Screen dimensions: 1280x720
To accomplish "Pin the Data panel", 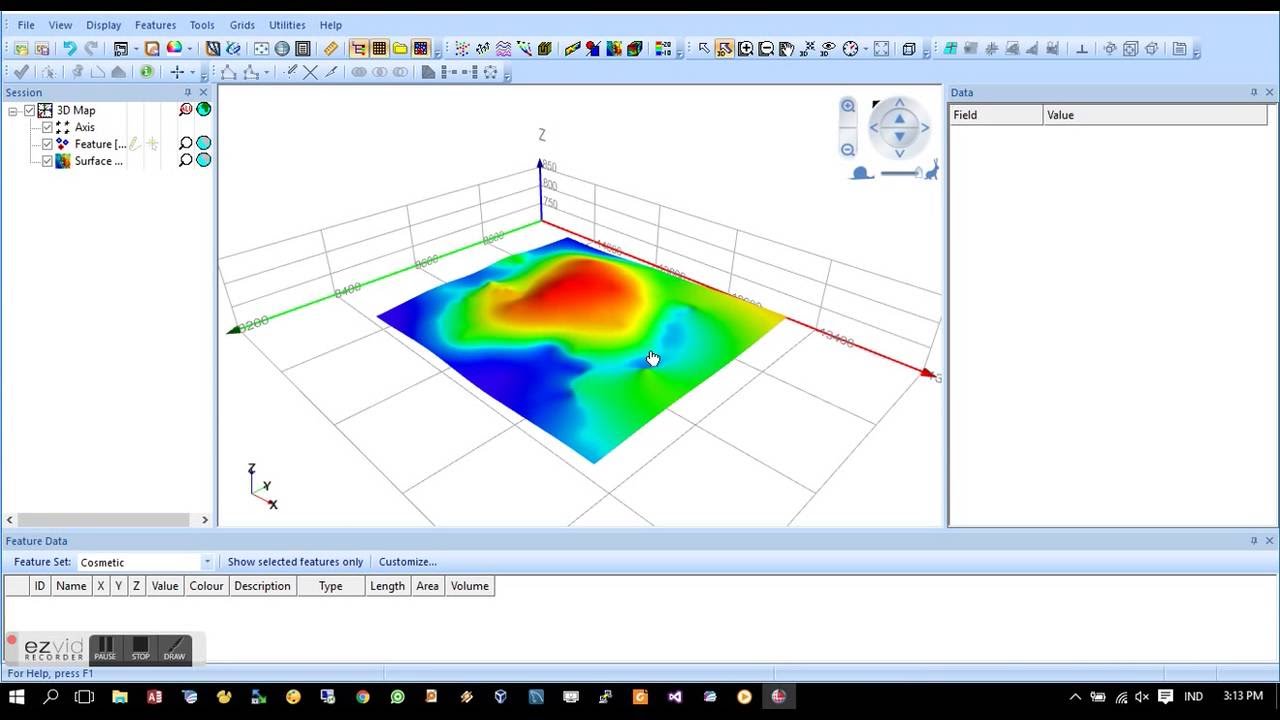I will (x=1254, y=92).
